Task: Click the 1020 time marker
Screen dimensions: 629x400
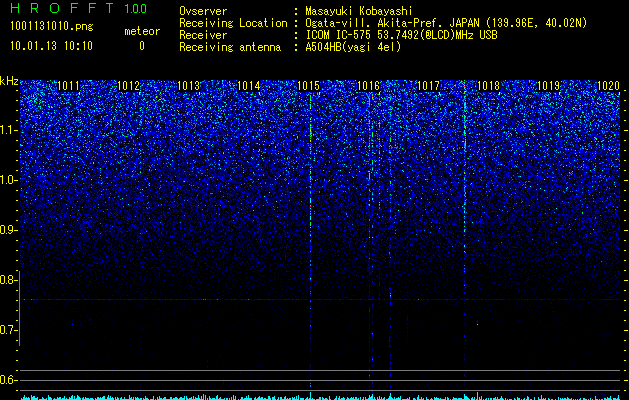Action: tap(608, 86)
